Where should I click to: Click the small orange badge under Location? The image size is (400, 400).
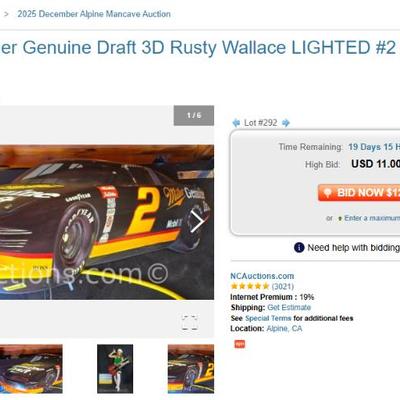tap(240, 344)
